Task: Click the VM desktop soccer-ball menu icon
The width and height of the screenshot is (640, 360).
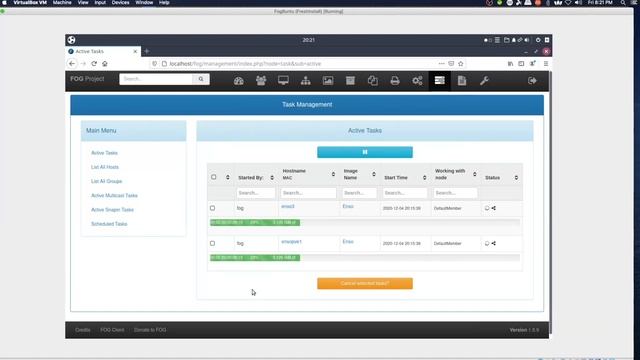Action: pyautogui.click(x=71, y=40)
